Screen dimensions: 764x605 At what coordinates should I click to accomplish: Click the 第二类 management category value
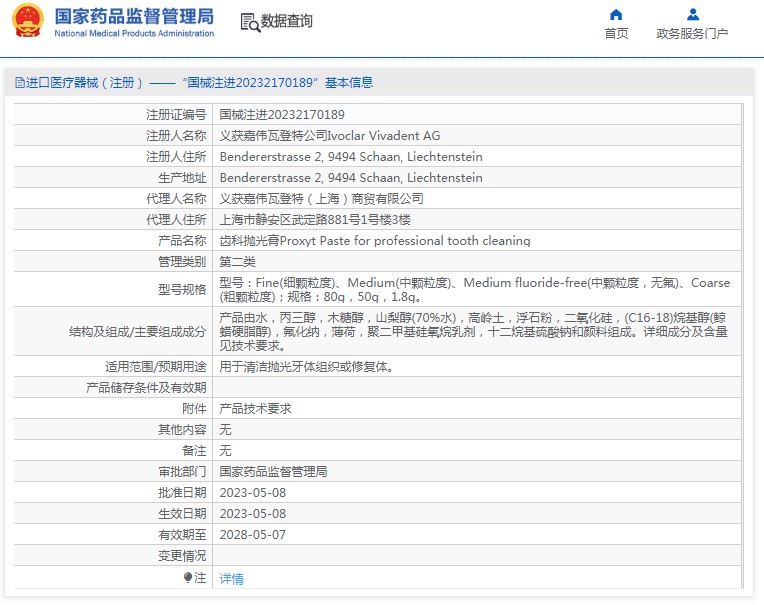point(237,261)
